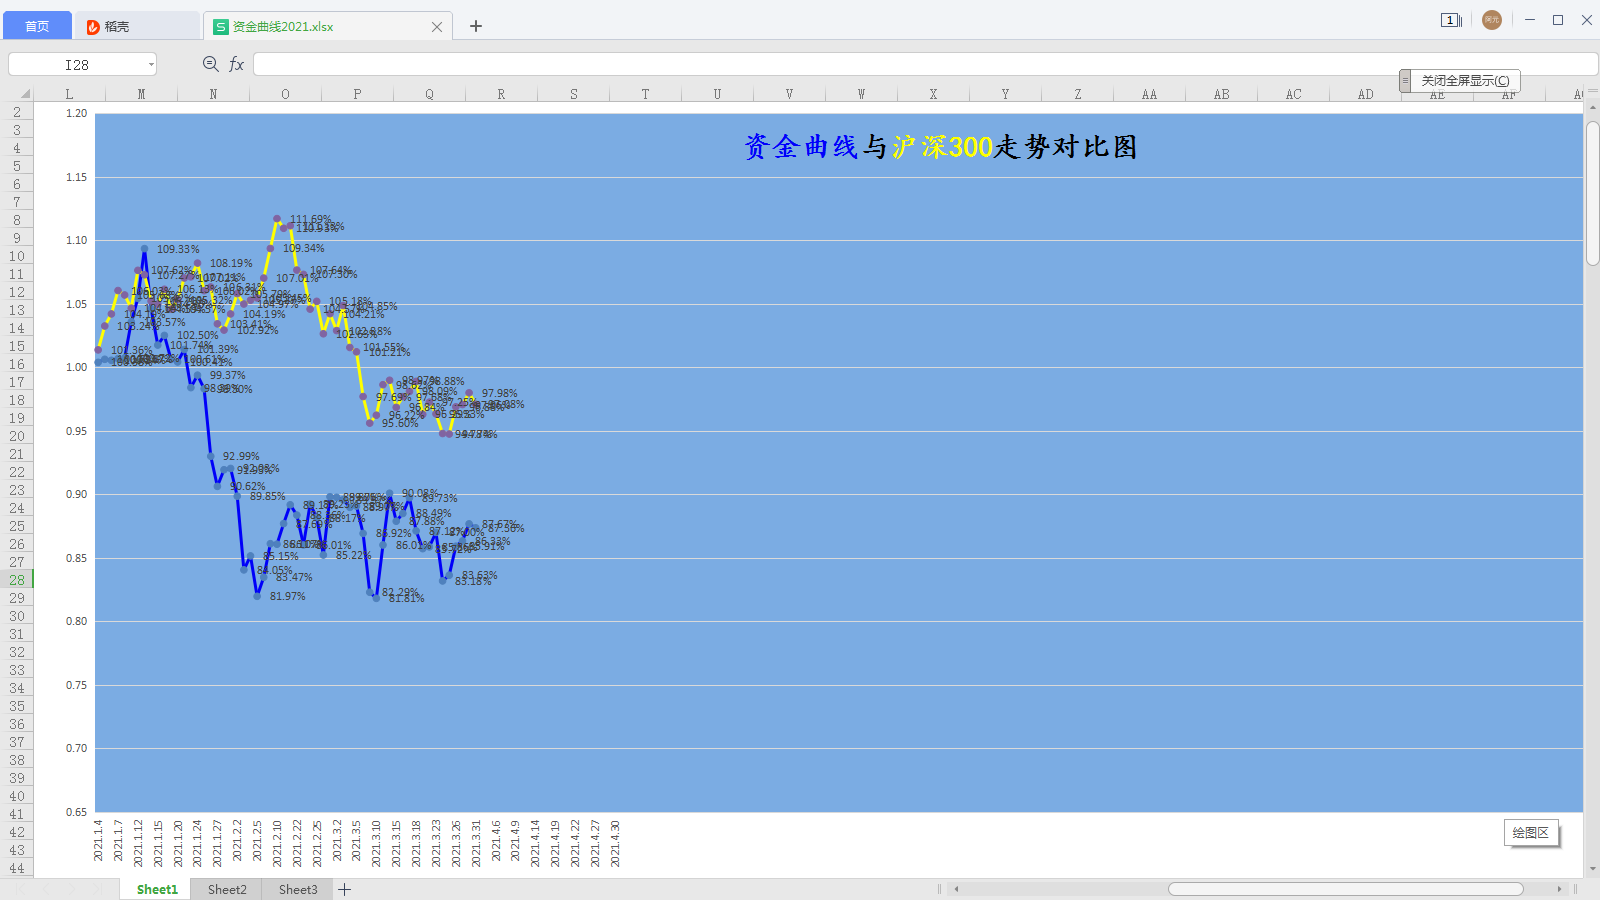This screenshot has width=1600, height=900.
Task: Switch to the 首页 home tab
Action: [x=37, y=26]
